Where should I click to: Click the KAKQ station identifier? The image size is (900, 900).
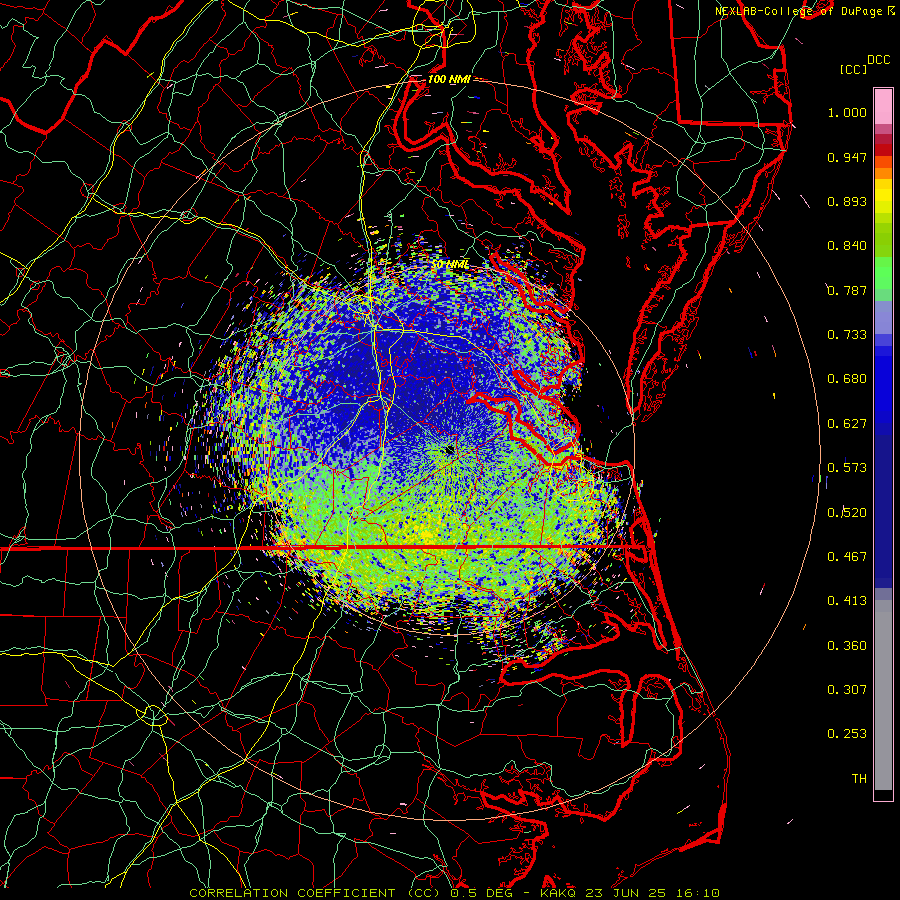pos(558,893)
